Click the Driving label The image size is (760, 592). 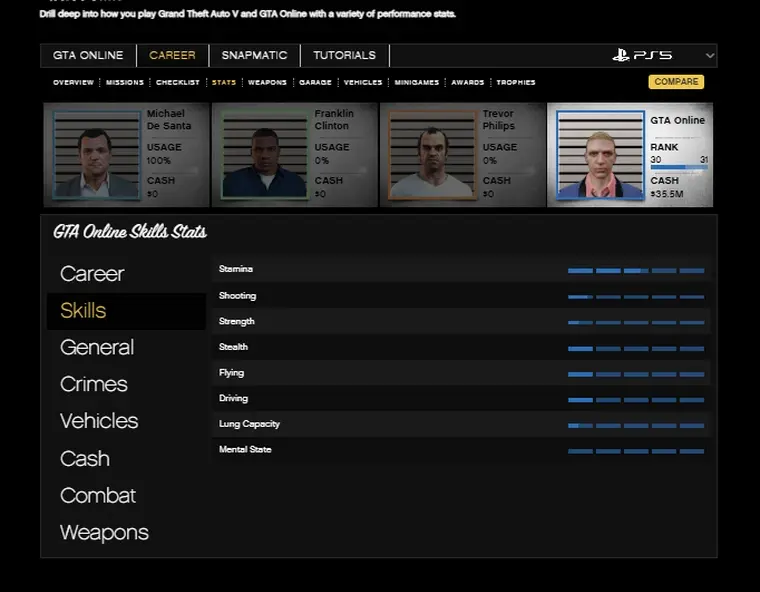pos(233,399)
